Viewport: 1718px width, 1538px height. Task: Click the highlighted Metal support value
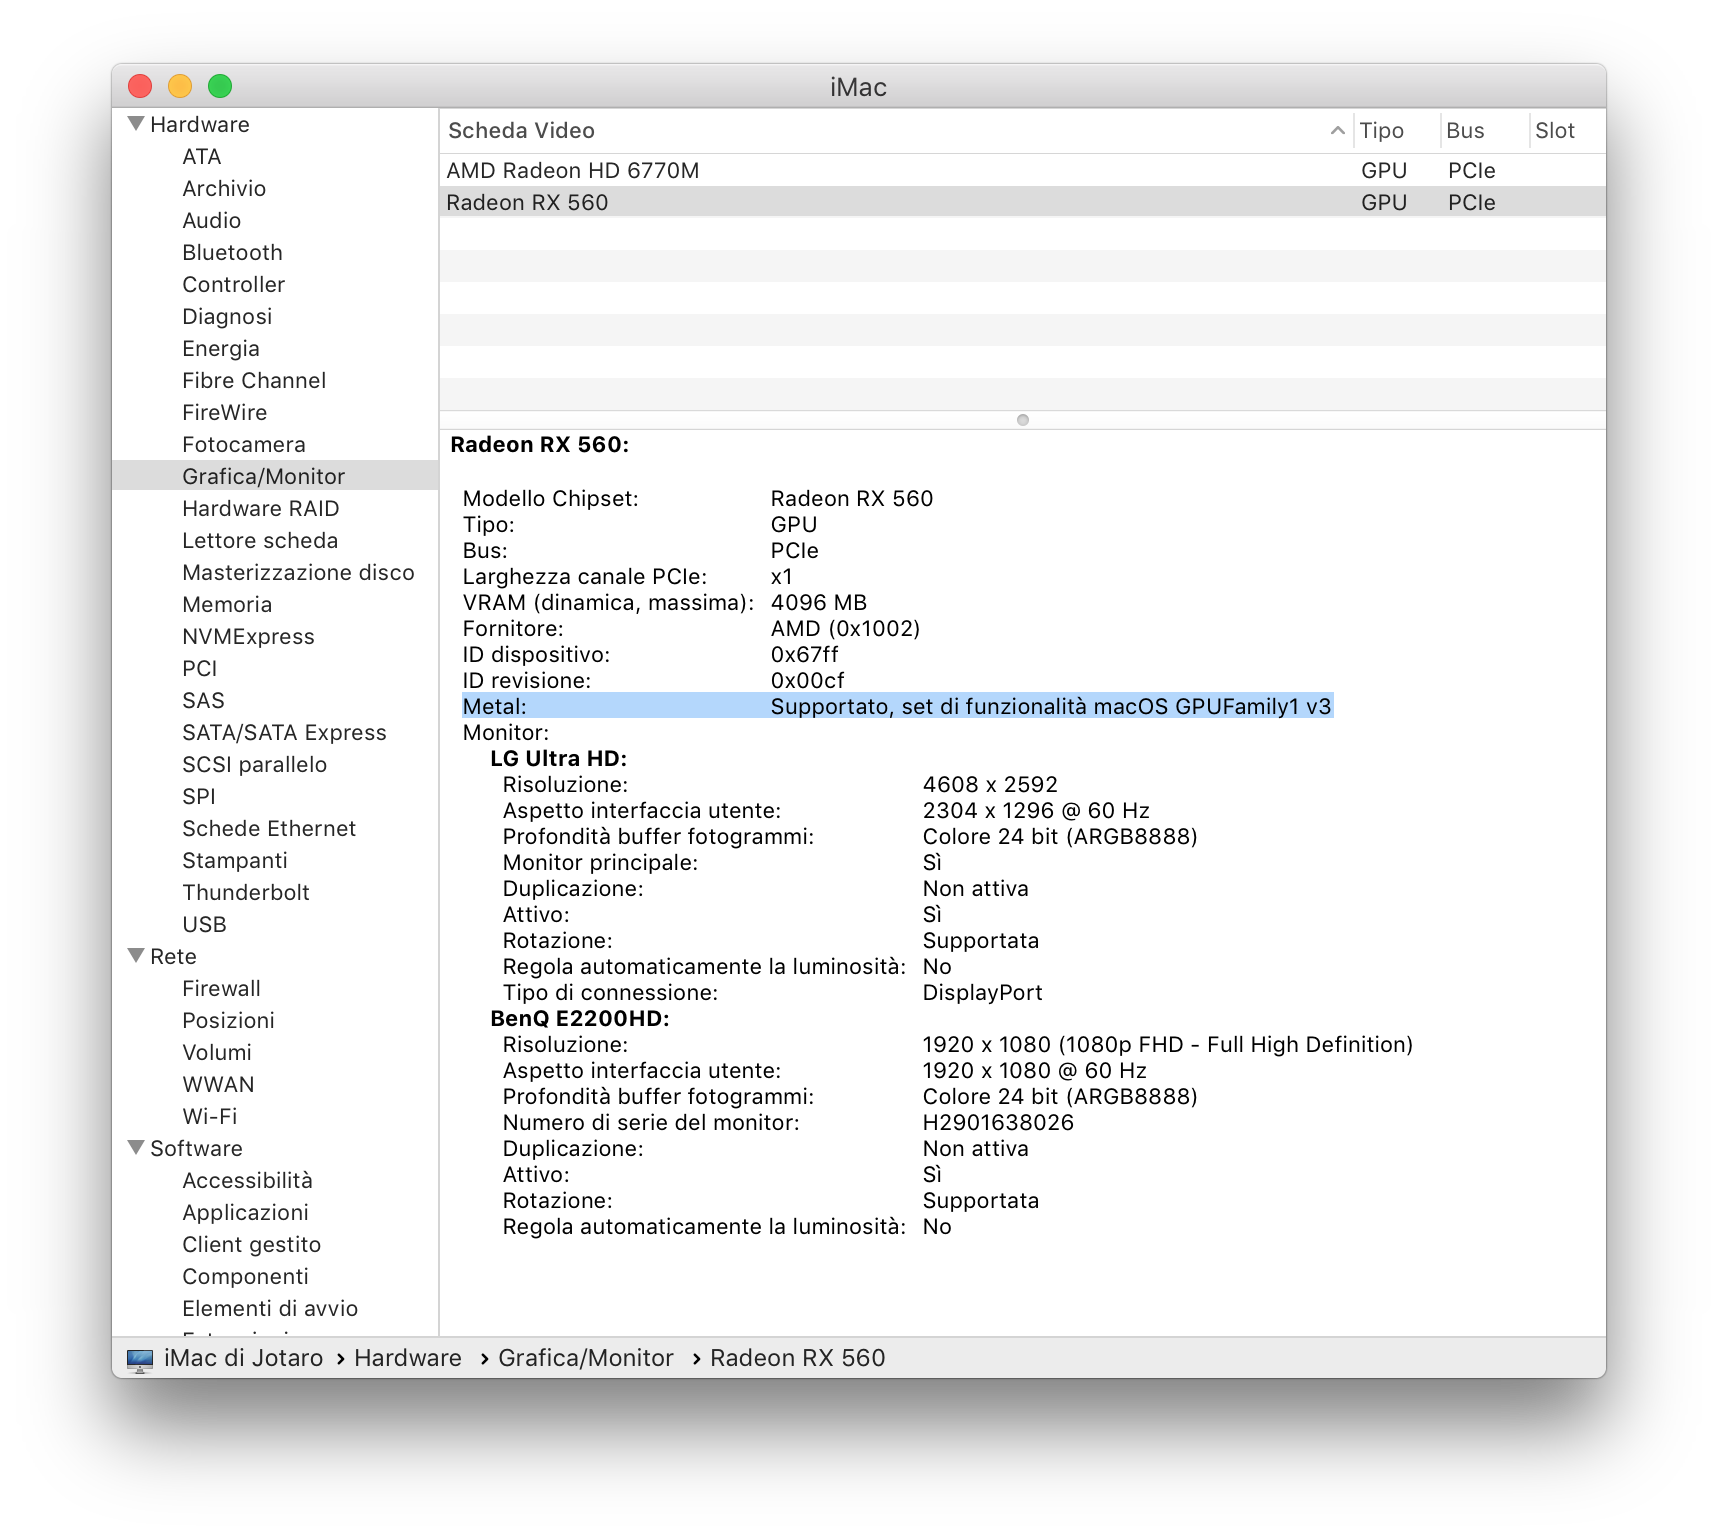coord(1051,707)
